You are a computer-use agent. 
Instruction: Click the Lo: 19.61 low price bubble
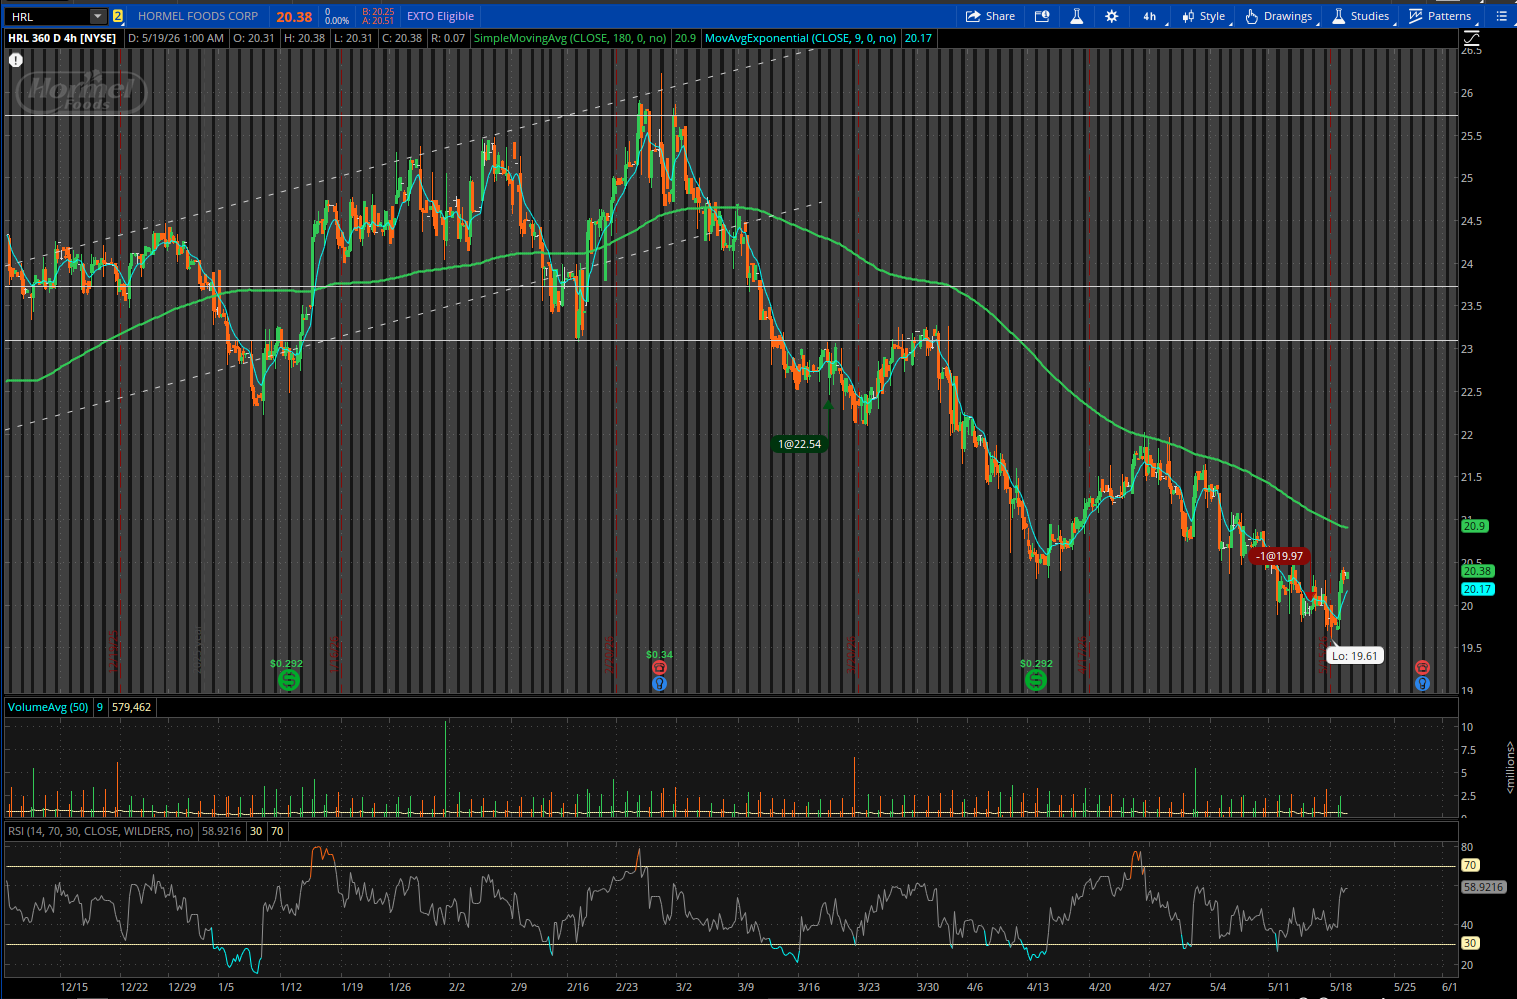point(1354,656)
